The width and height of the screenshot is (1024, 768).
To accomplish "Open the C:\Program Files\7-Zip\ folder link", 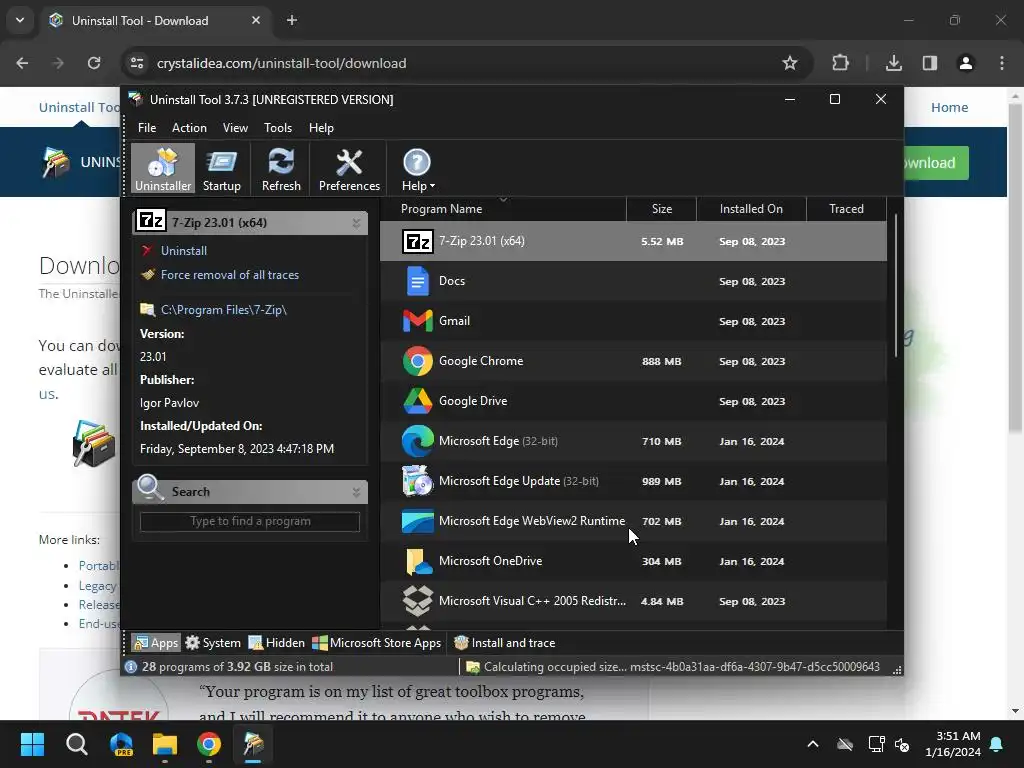I will point(224,310).
